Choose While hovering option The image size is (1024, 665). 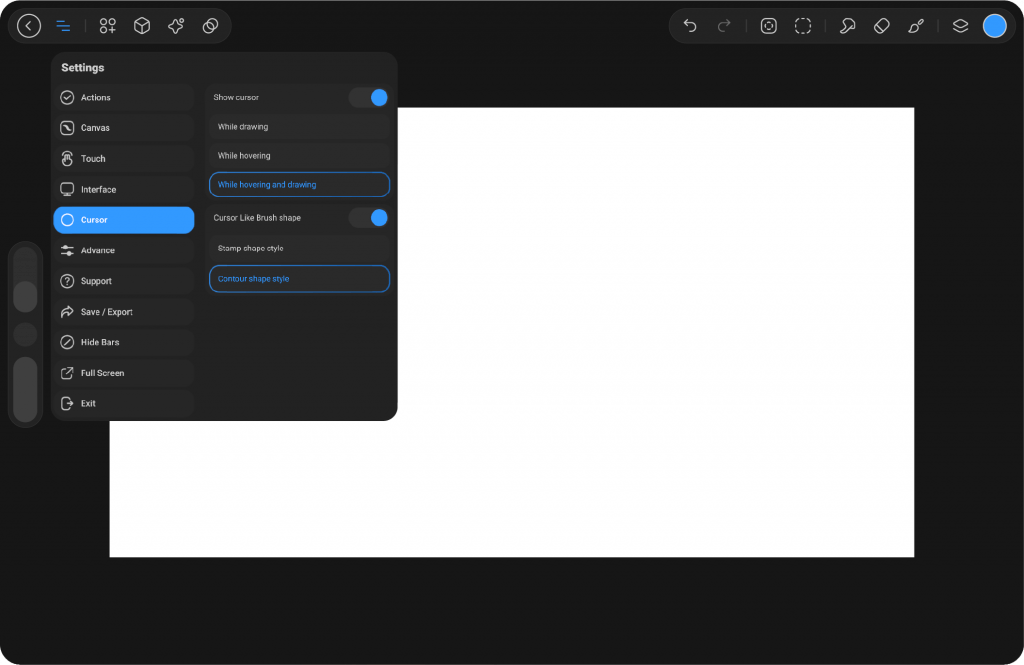[299, 156]
